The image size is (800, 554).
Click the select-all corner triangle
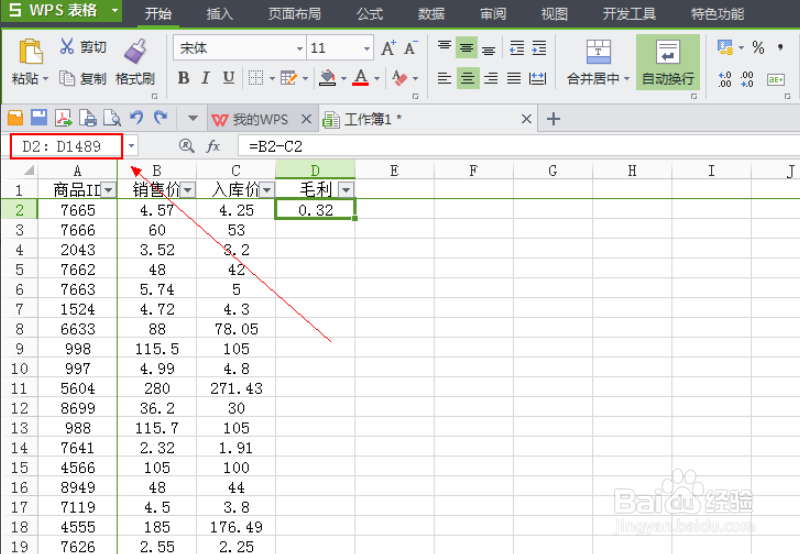[28, 170]
